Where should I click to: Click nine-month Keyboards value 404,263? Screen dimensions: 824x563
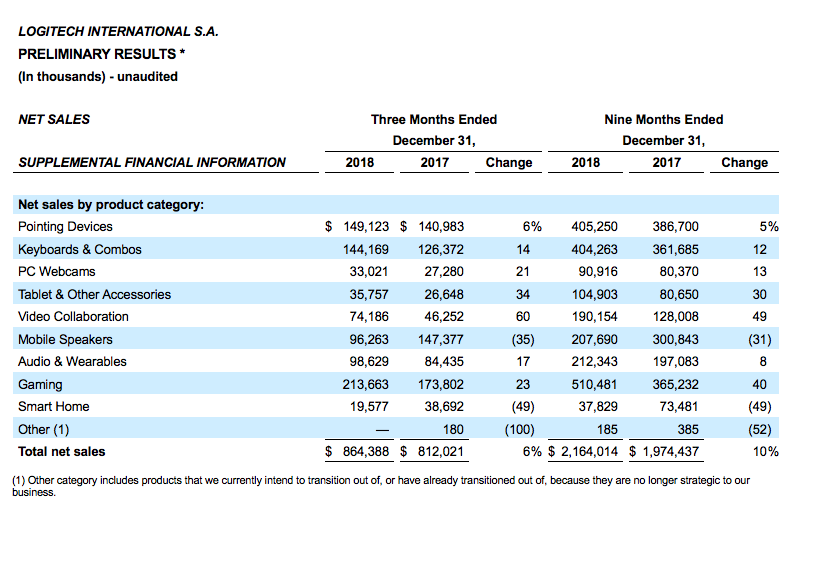[594, 249]
